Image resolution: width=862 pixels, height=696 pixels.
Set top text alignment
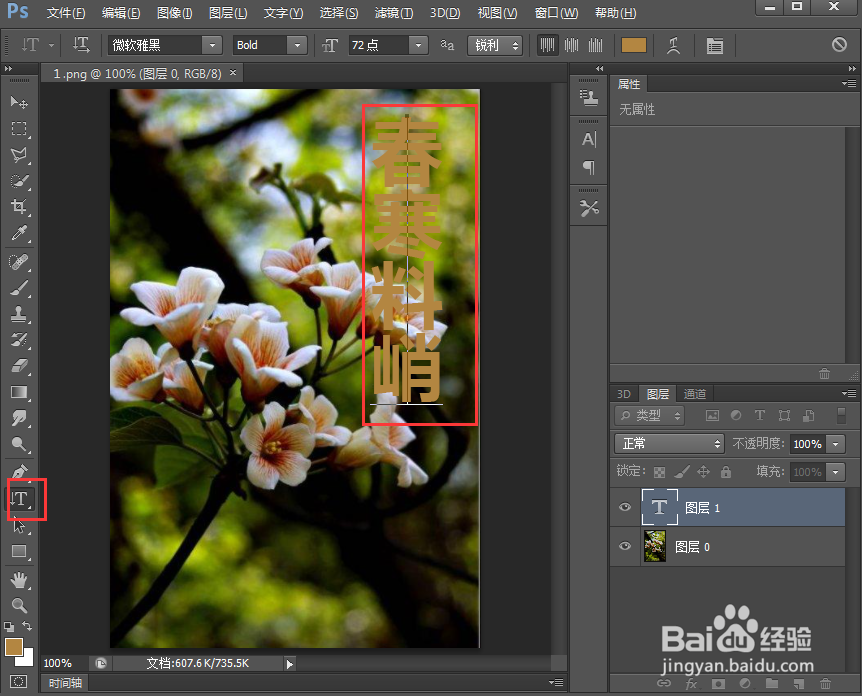coord(547,45)
